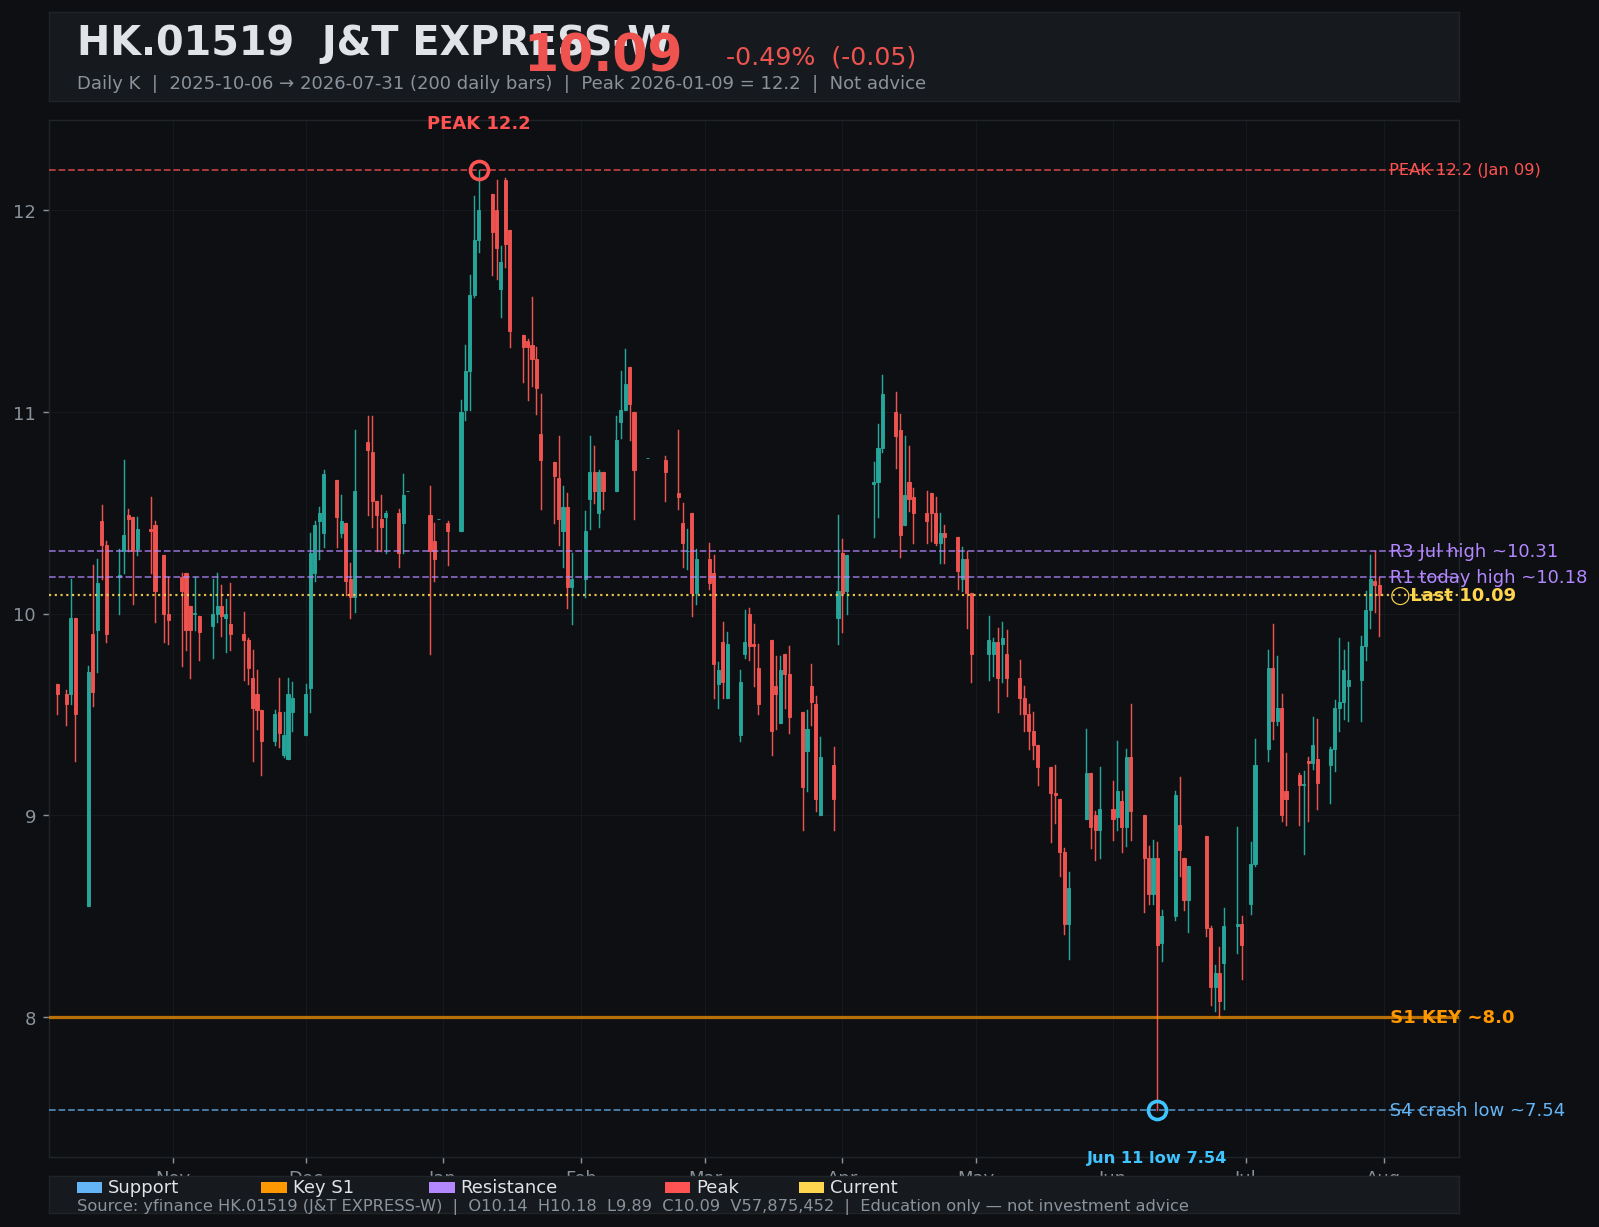Click the "Current" legend label
The height and width of the screenshot is (1227, 1599).
point(864,1188)
